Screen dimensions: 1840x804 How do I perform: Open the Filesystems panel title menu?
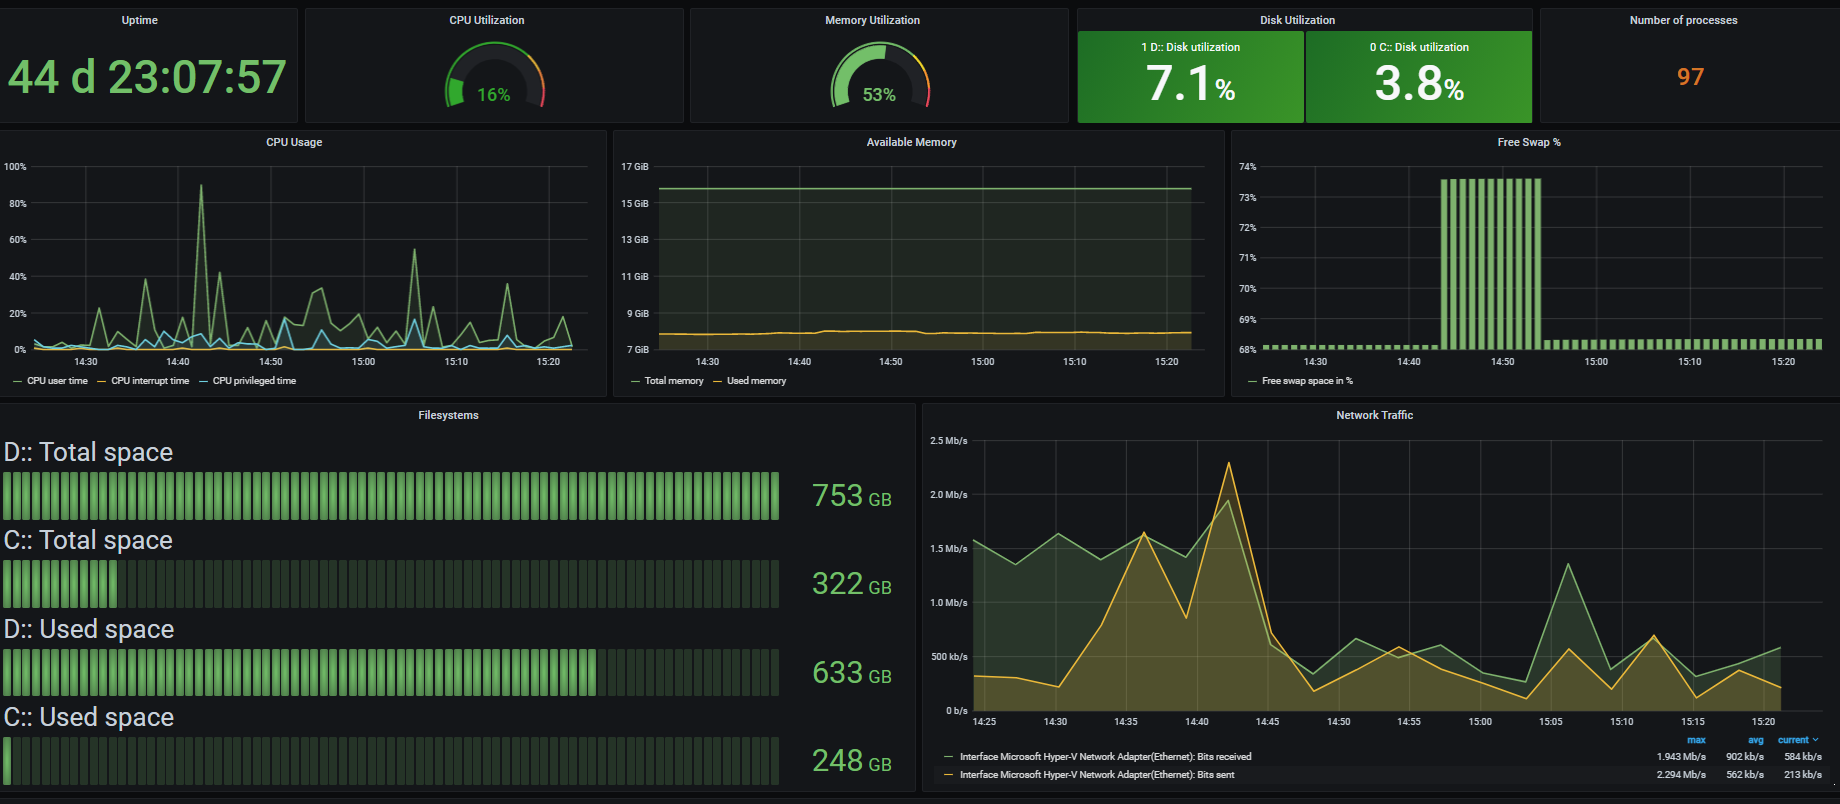(x=448, y=415)
